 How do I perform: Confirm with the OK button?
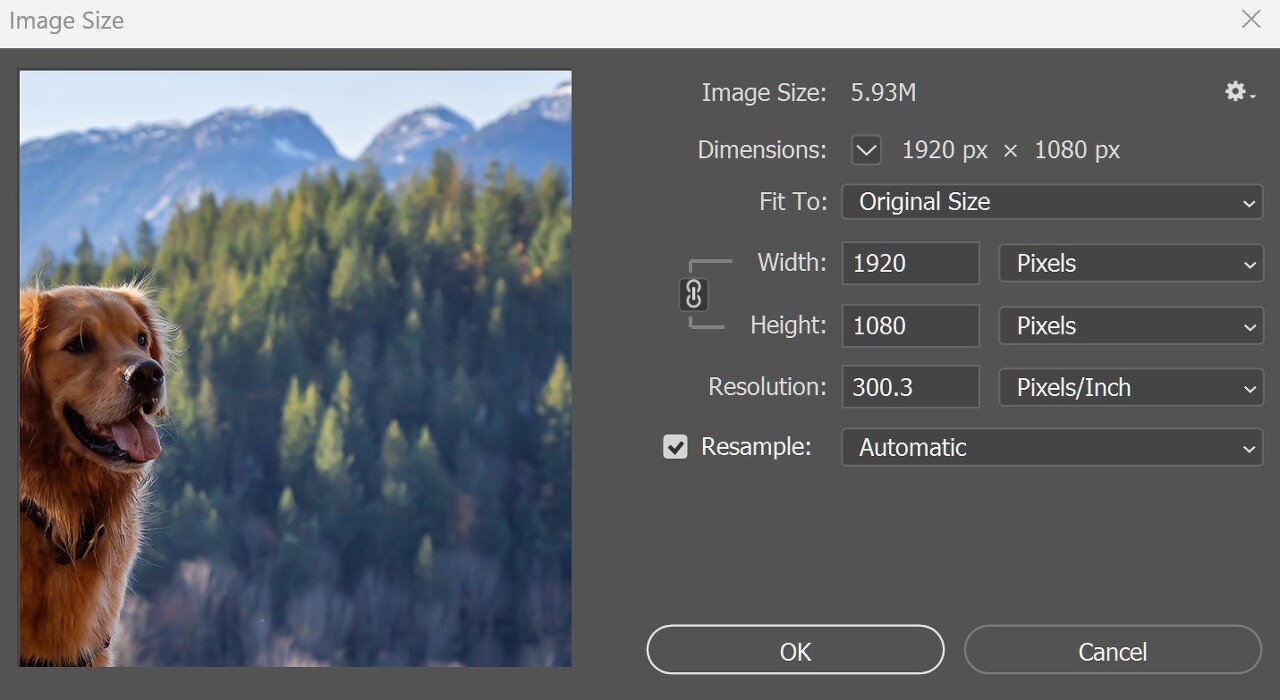[795, 651]
